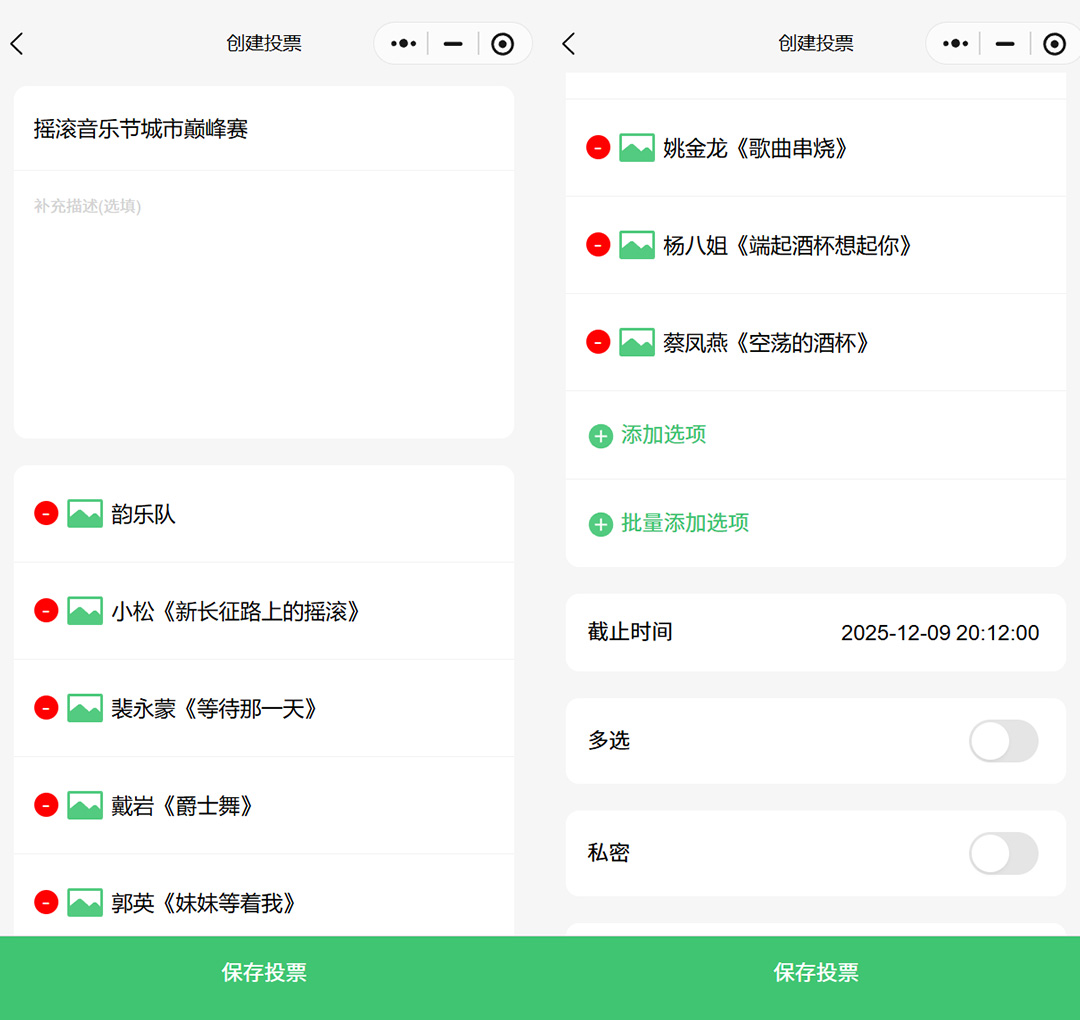
Task: Delete the 姚金龙《歌曲串烧》 option
Action: (597, 147)
